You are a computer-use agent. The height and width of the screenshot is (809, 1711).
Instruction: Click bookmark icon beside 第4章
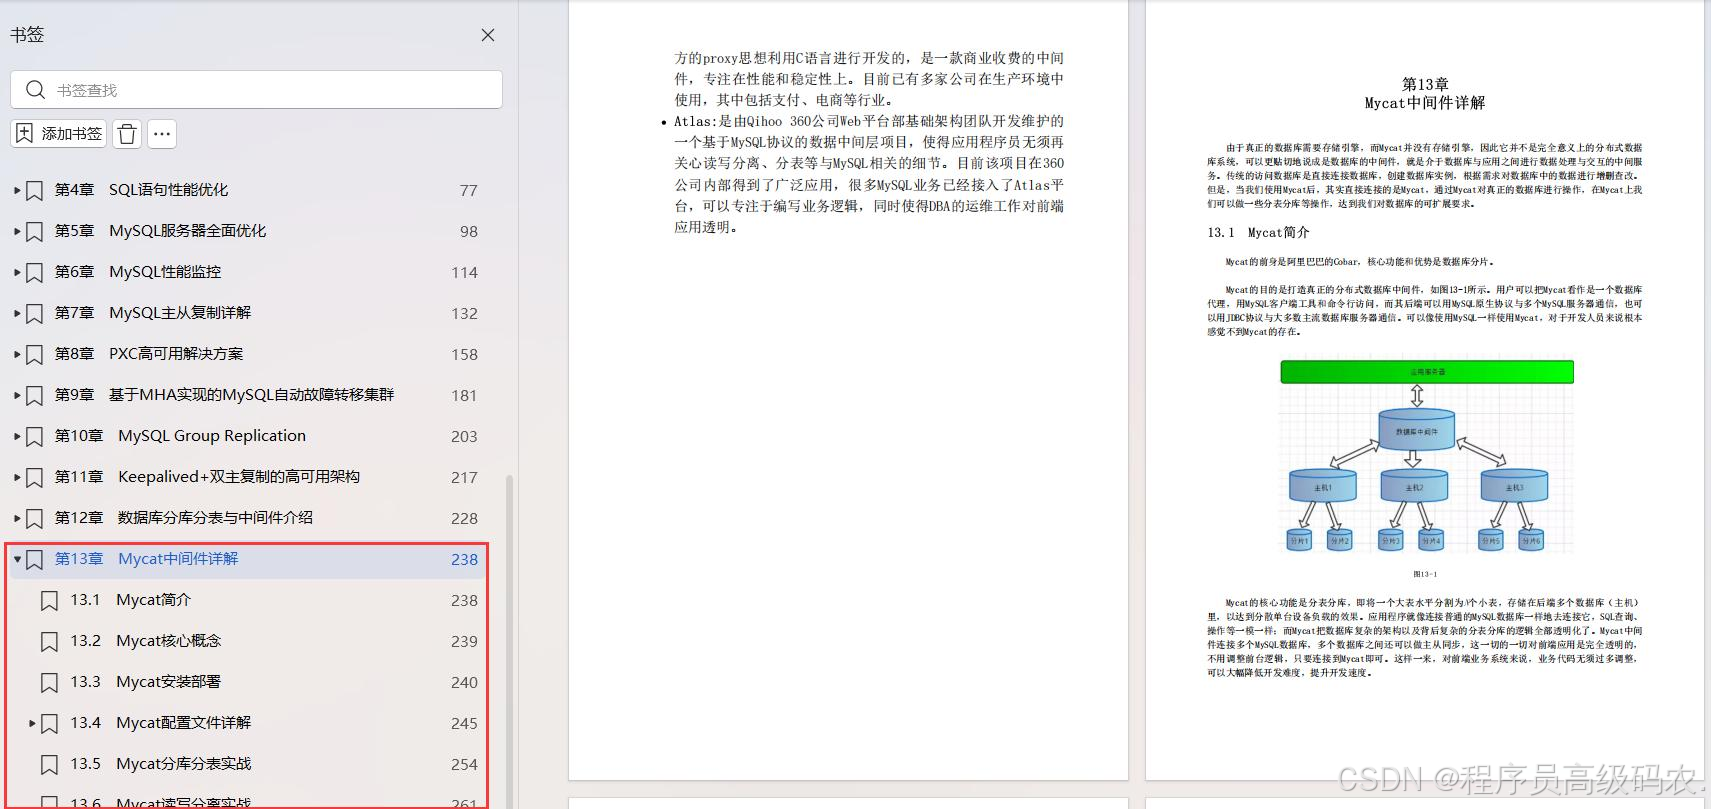coord(35,190)
